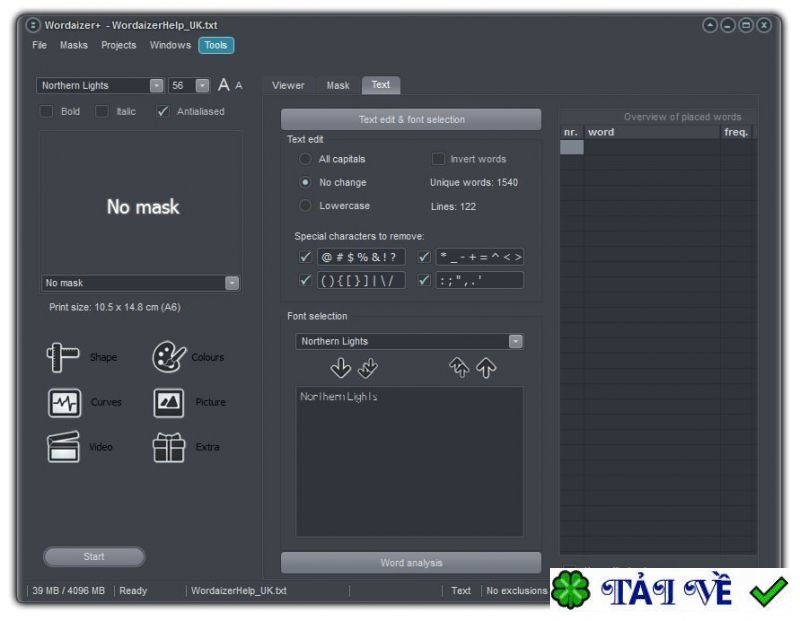Click the Wordaizer app icon in title bar
Viewport: 800px width, 621px height.
[x=33, y=25]
